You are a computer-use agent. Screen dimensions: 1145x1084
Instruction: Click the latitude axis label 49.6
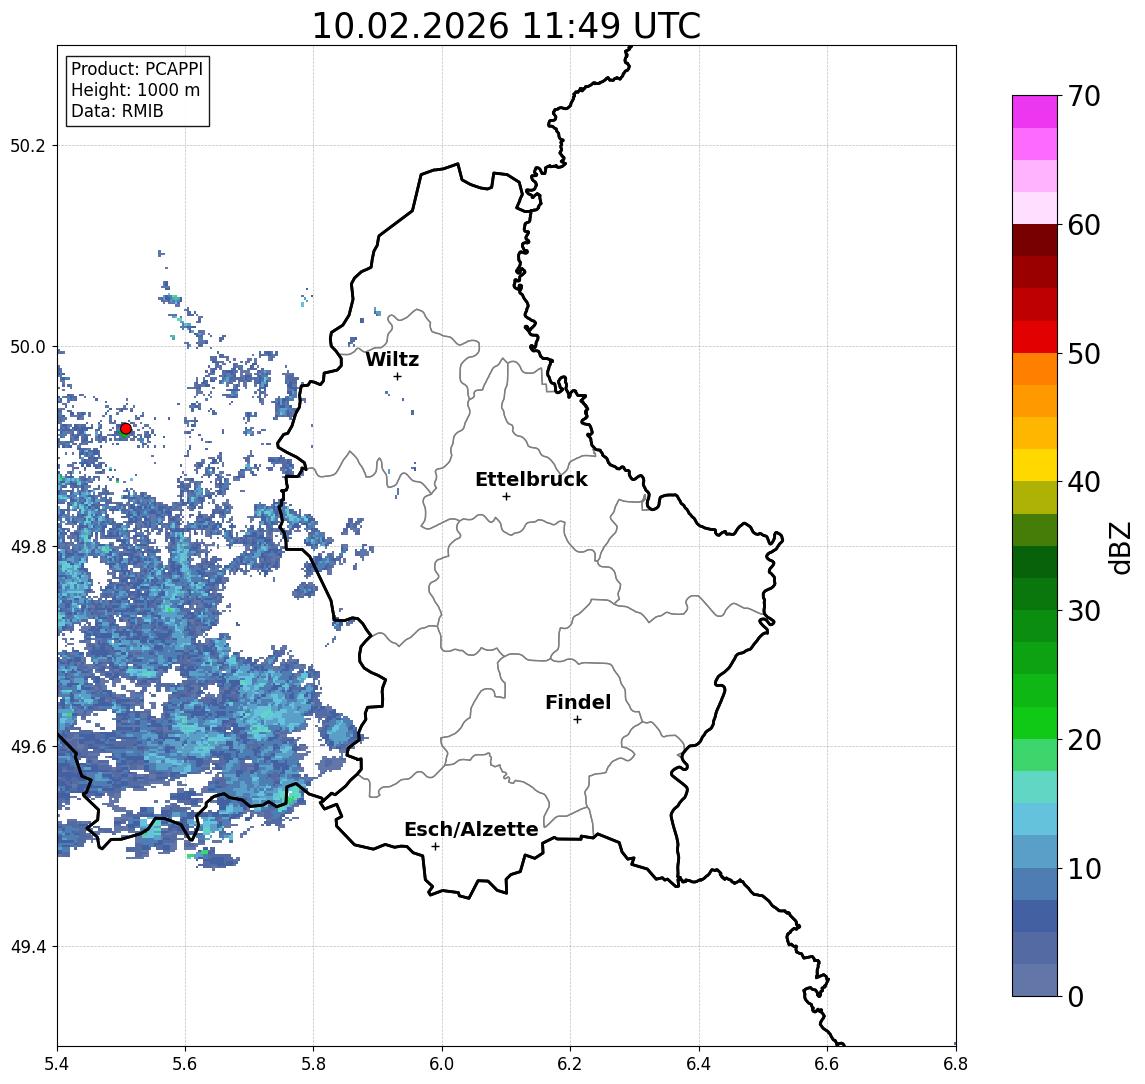coord(28,747)
